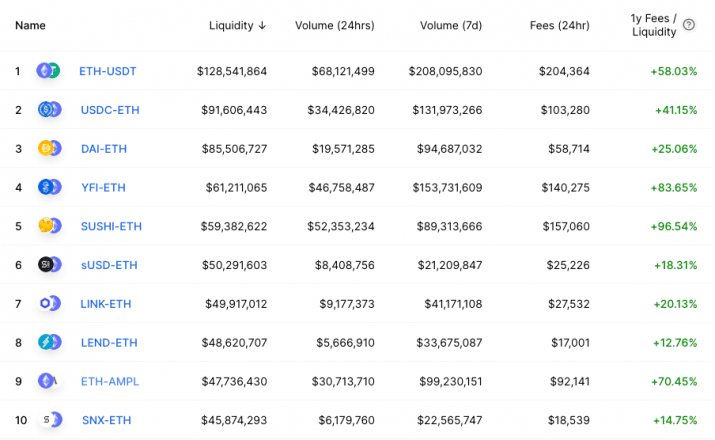This screenshot has height=440, width=715.
Task: Select the +96.54% fees ratio
Action: click(674, 226)
